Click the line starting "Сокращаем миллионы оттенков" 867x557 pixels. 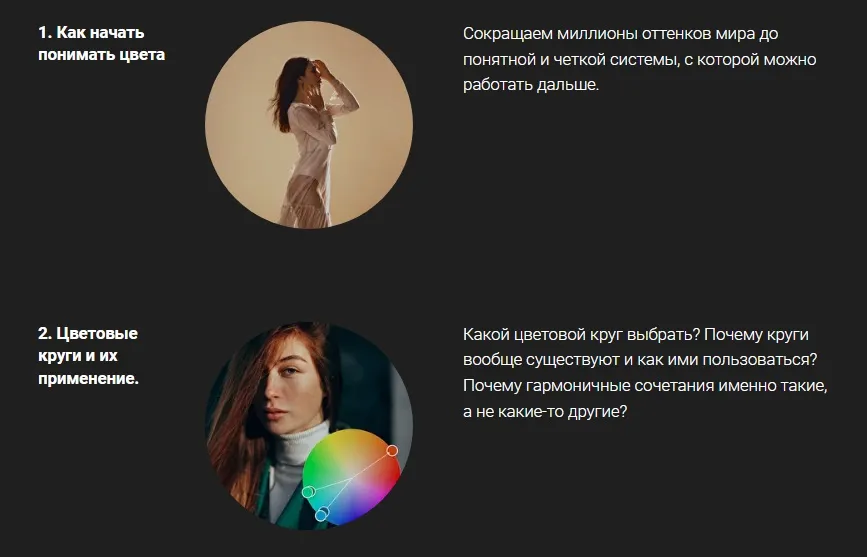coord(620,34)
